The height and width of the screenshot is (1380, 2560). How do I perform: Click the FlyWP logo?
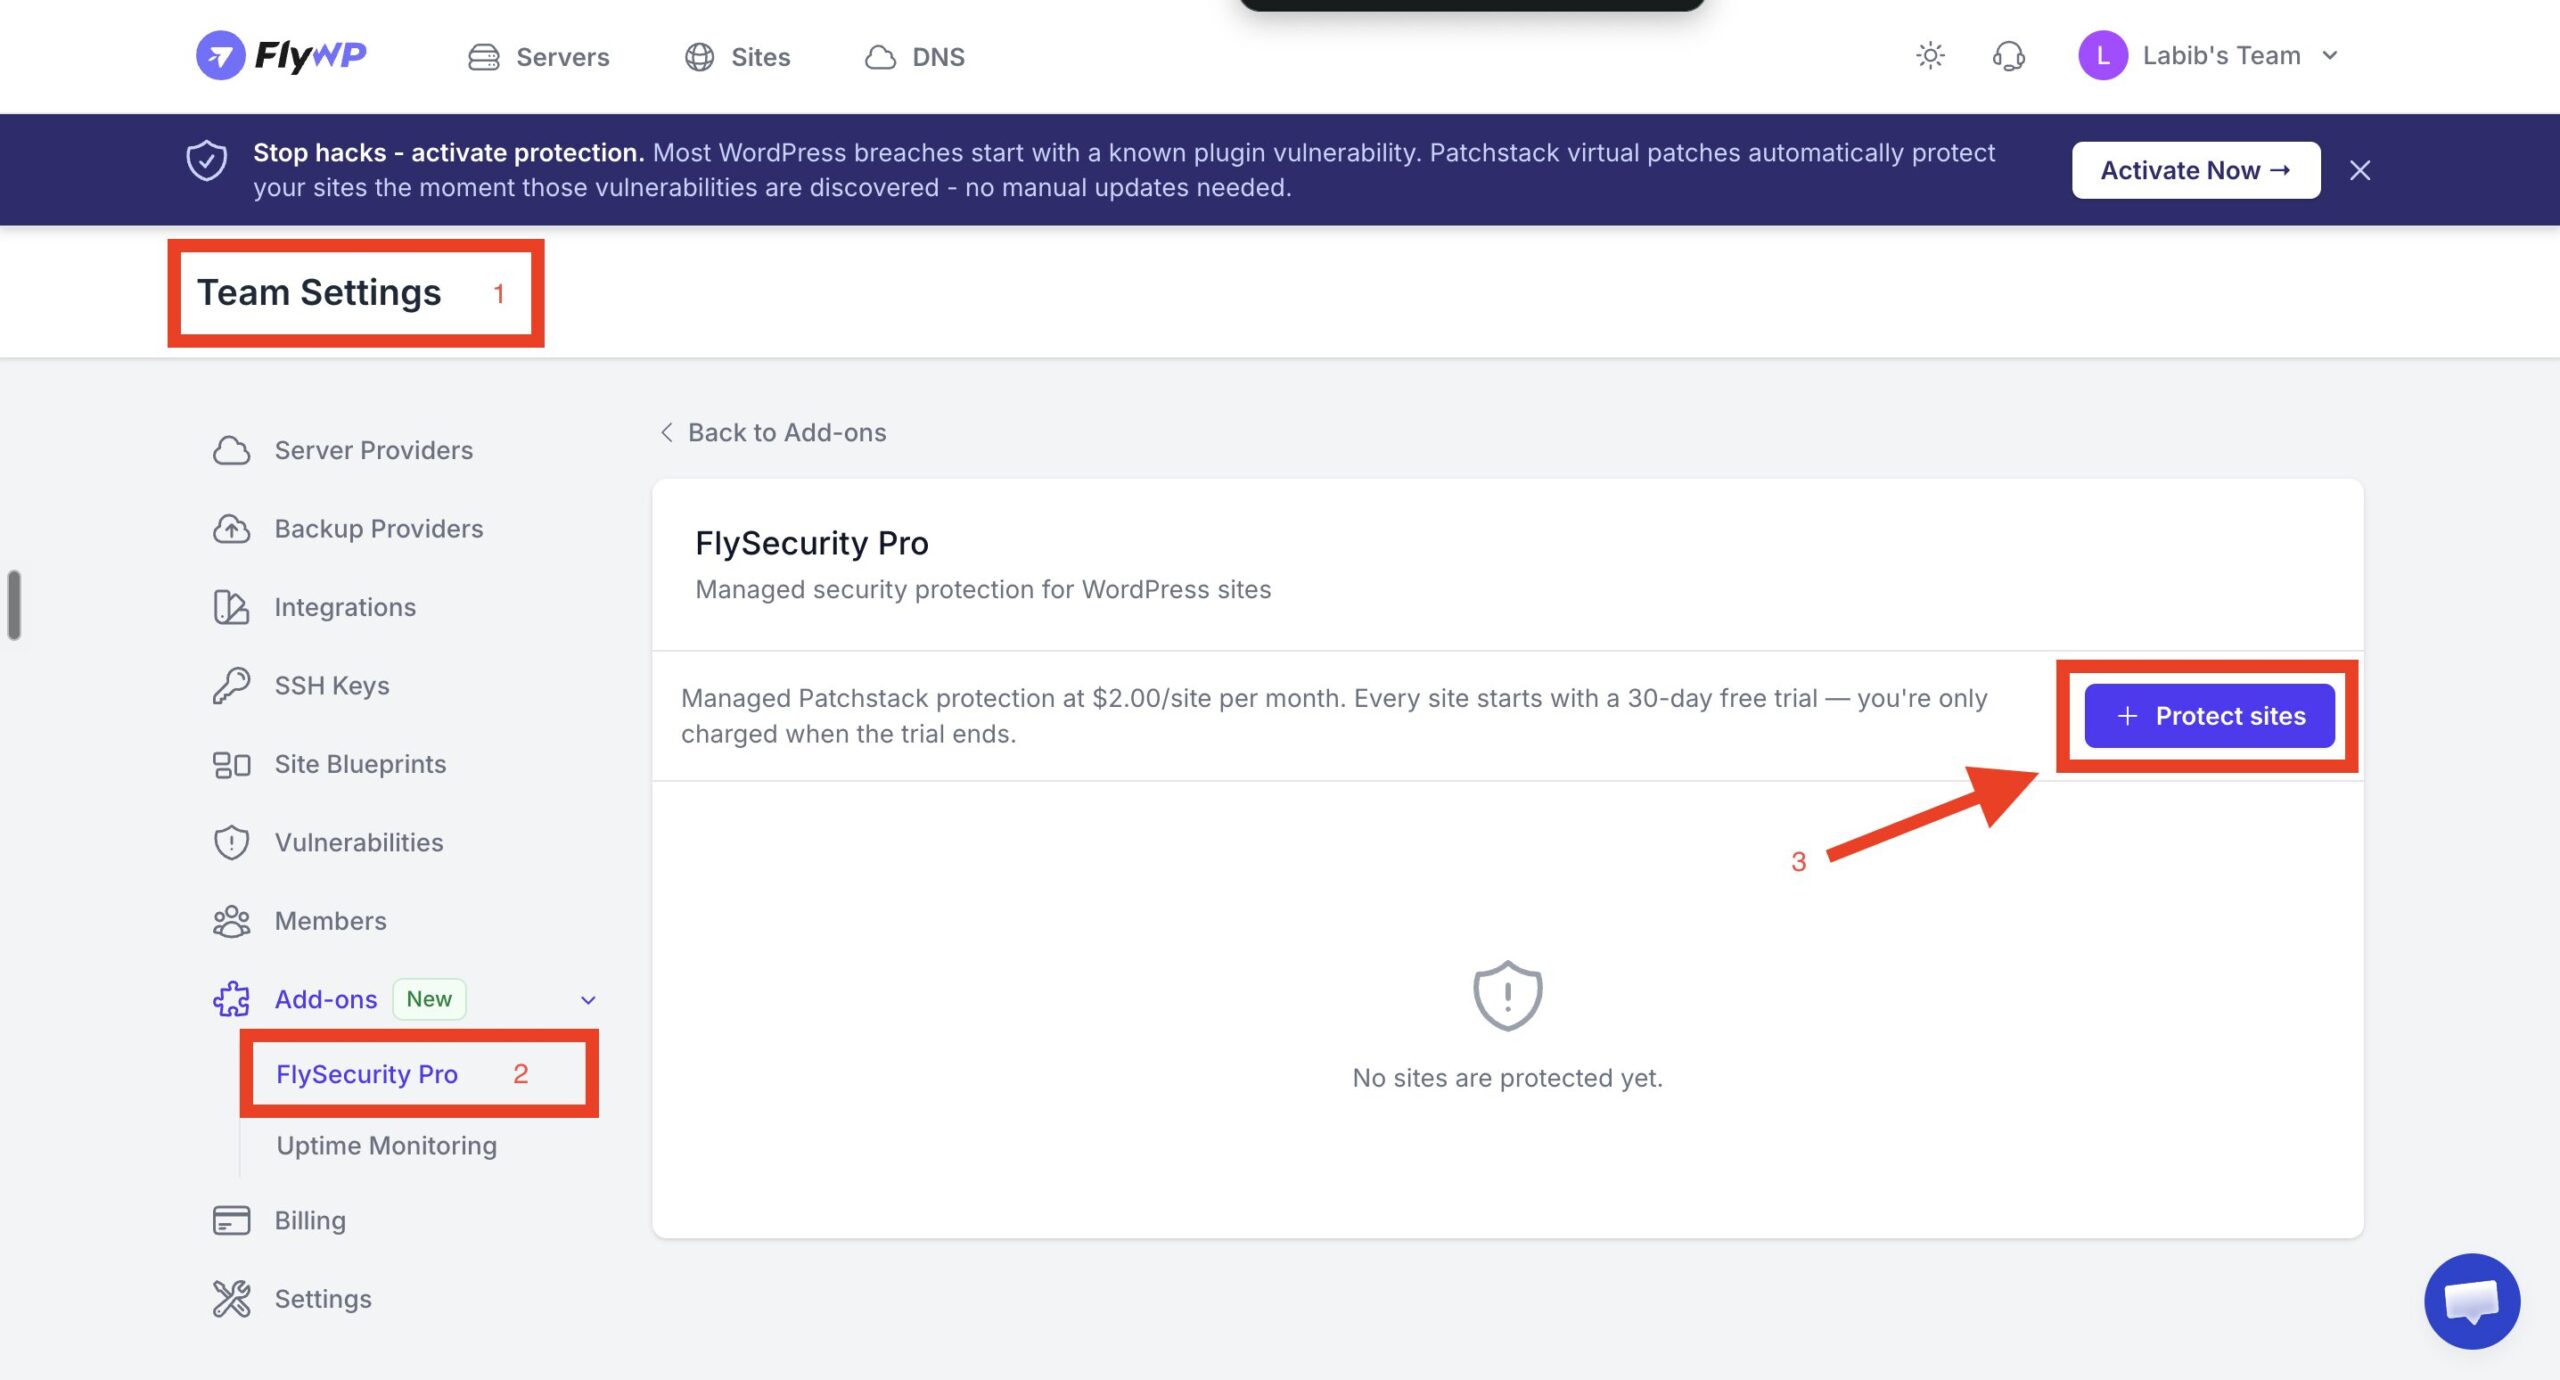[x=281, y=55]
